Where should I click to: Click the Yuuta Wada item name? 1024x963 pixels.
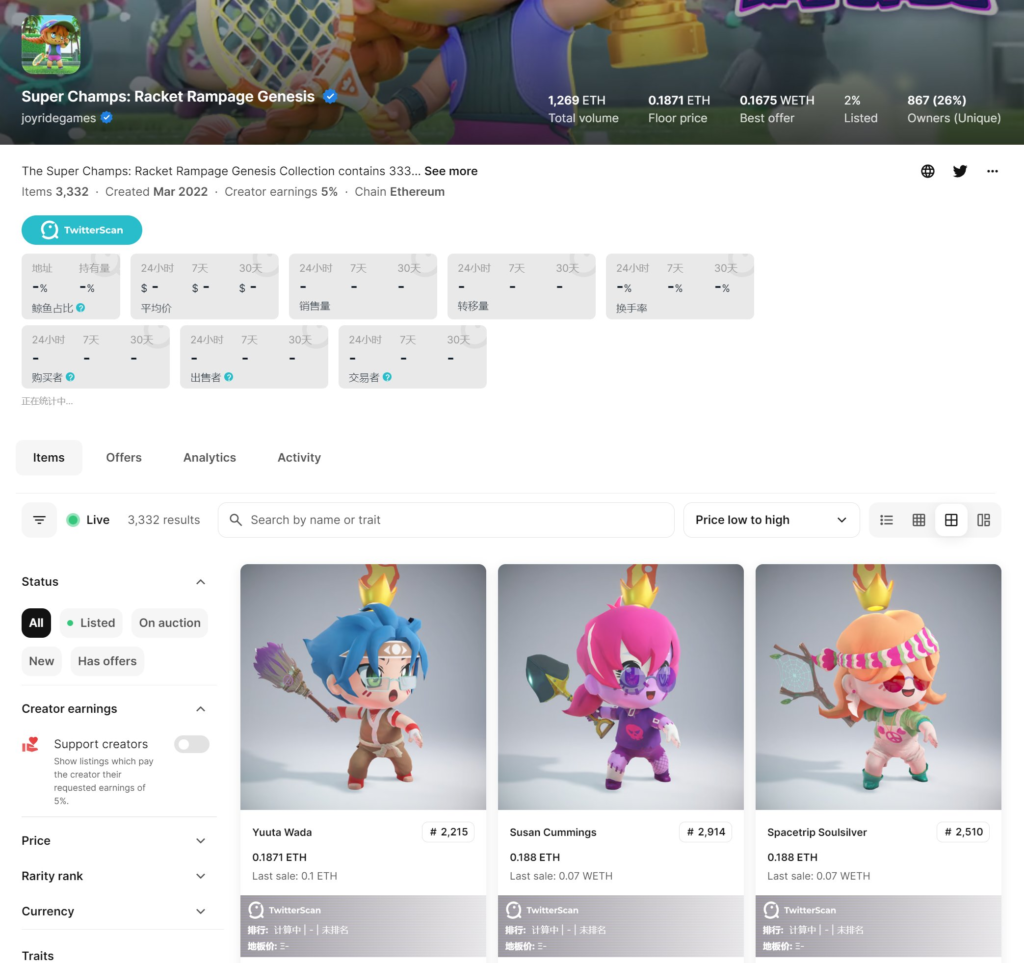pos(282,832)
